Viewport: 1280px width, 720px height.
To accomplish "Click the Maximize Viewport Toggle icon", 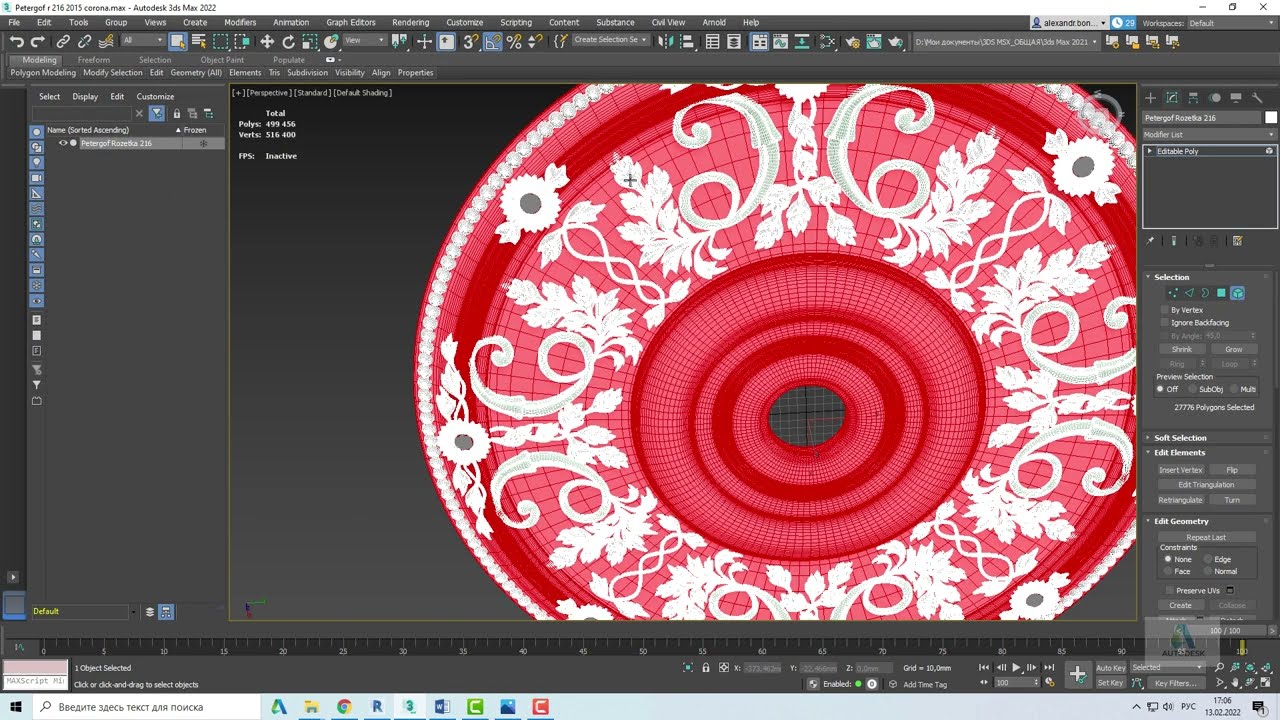I will (1267, 683).
